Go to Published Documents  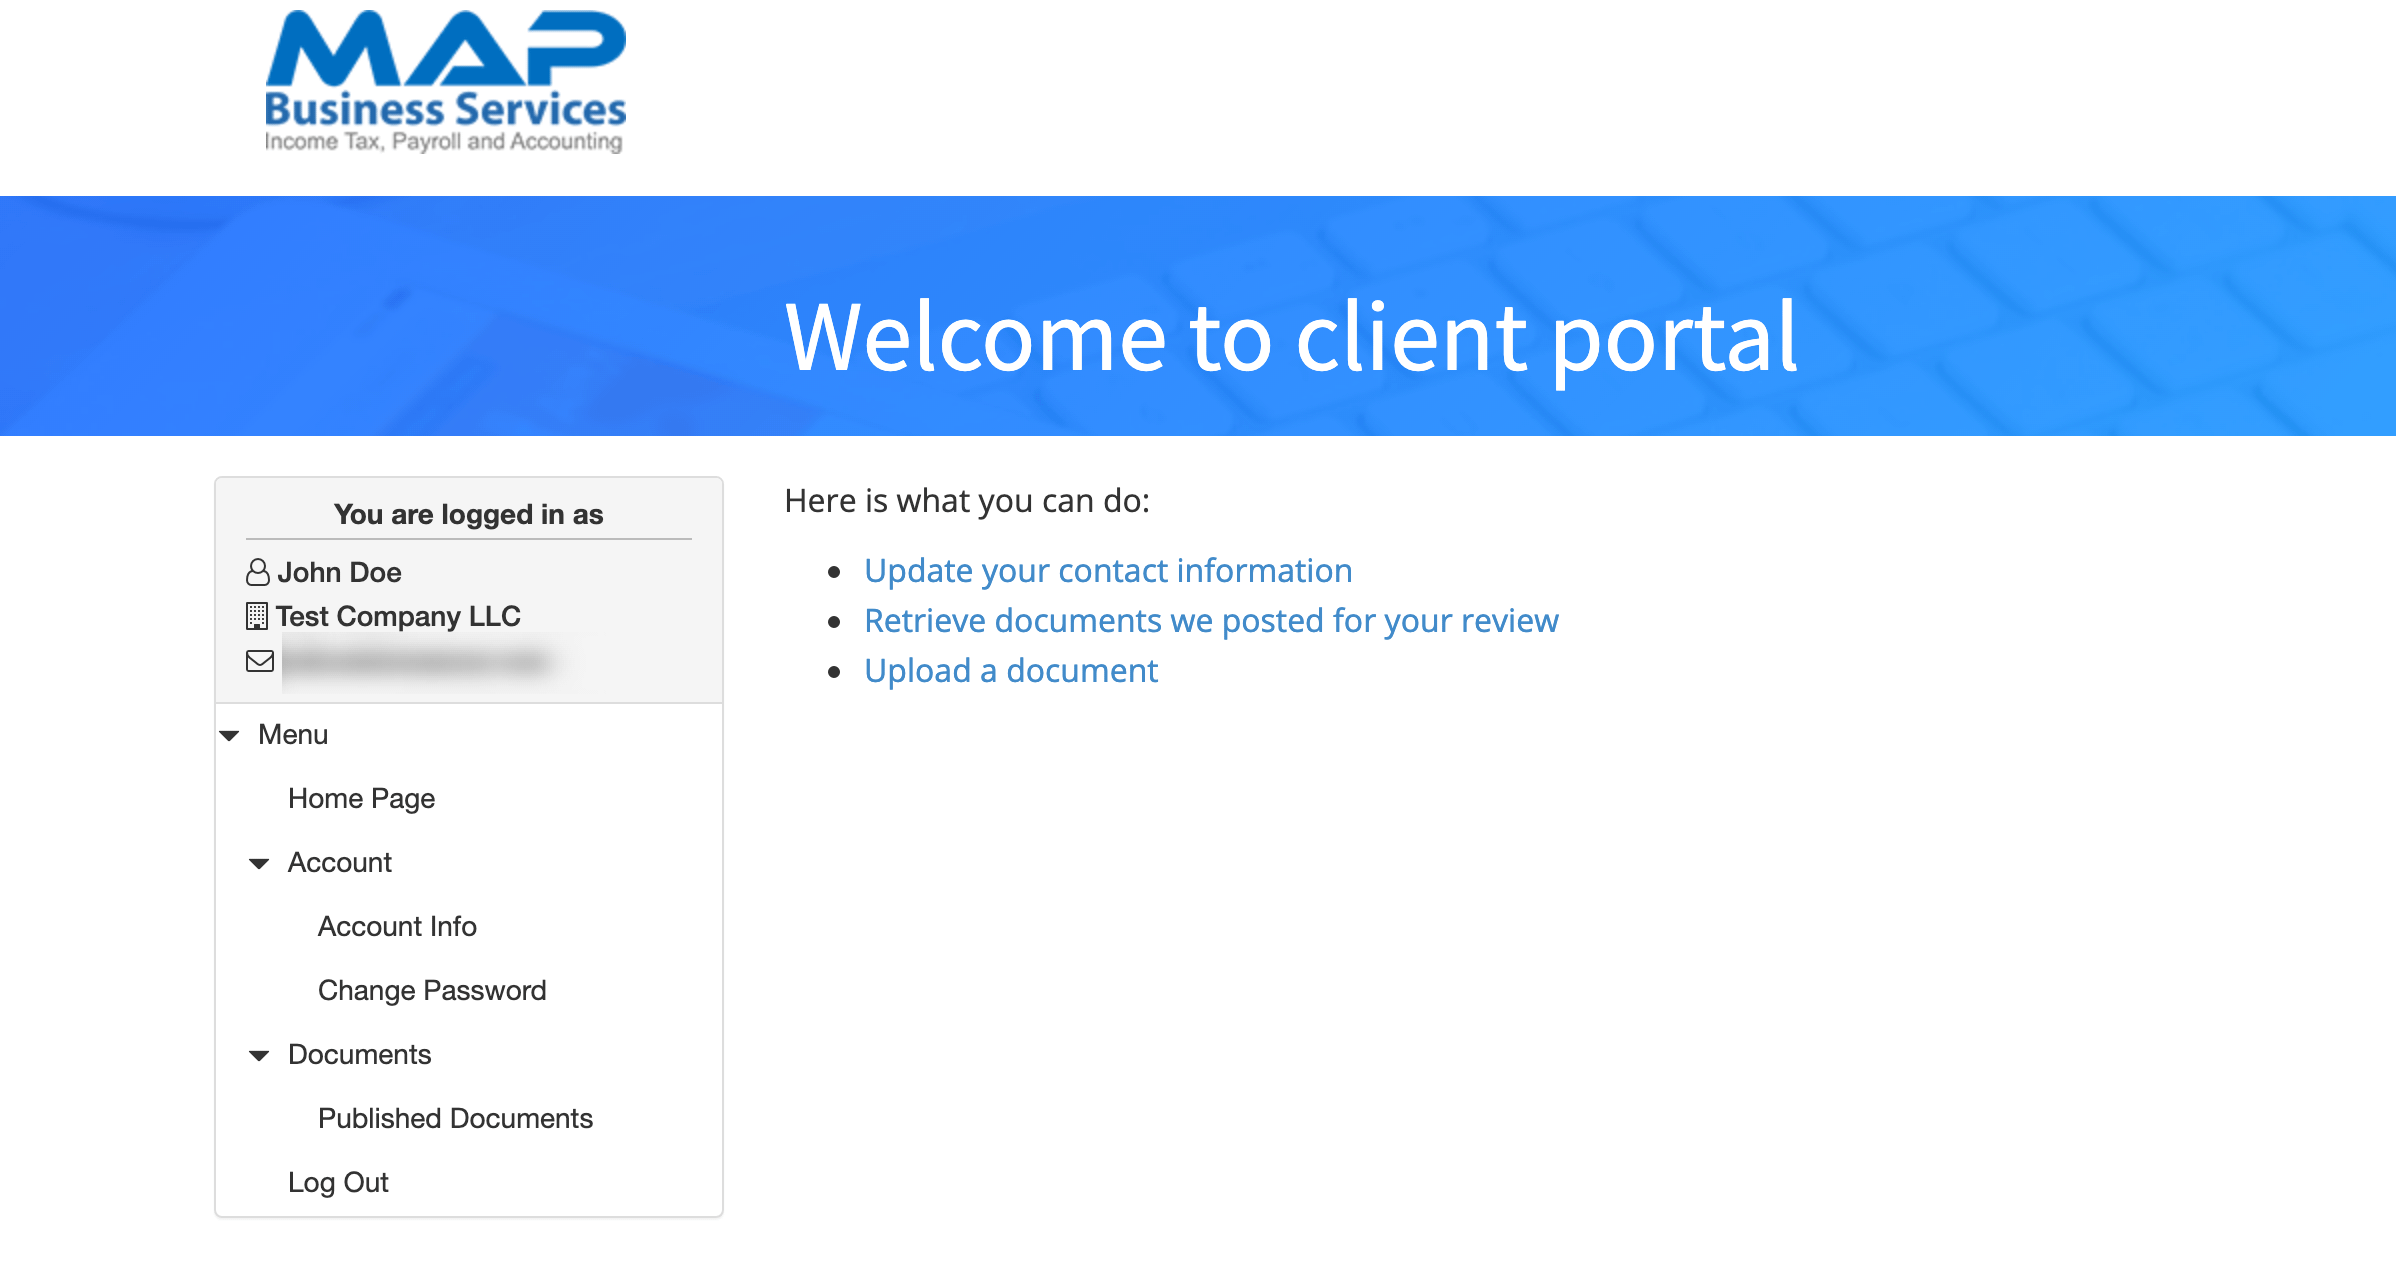point(455,1118)
